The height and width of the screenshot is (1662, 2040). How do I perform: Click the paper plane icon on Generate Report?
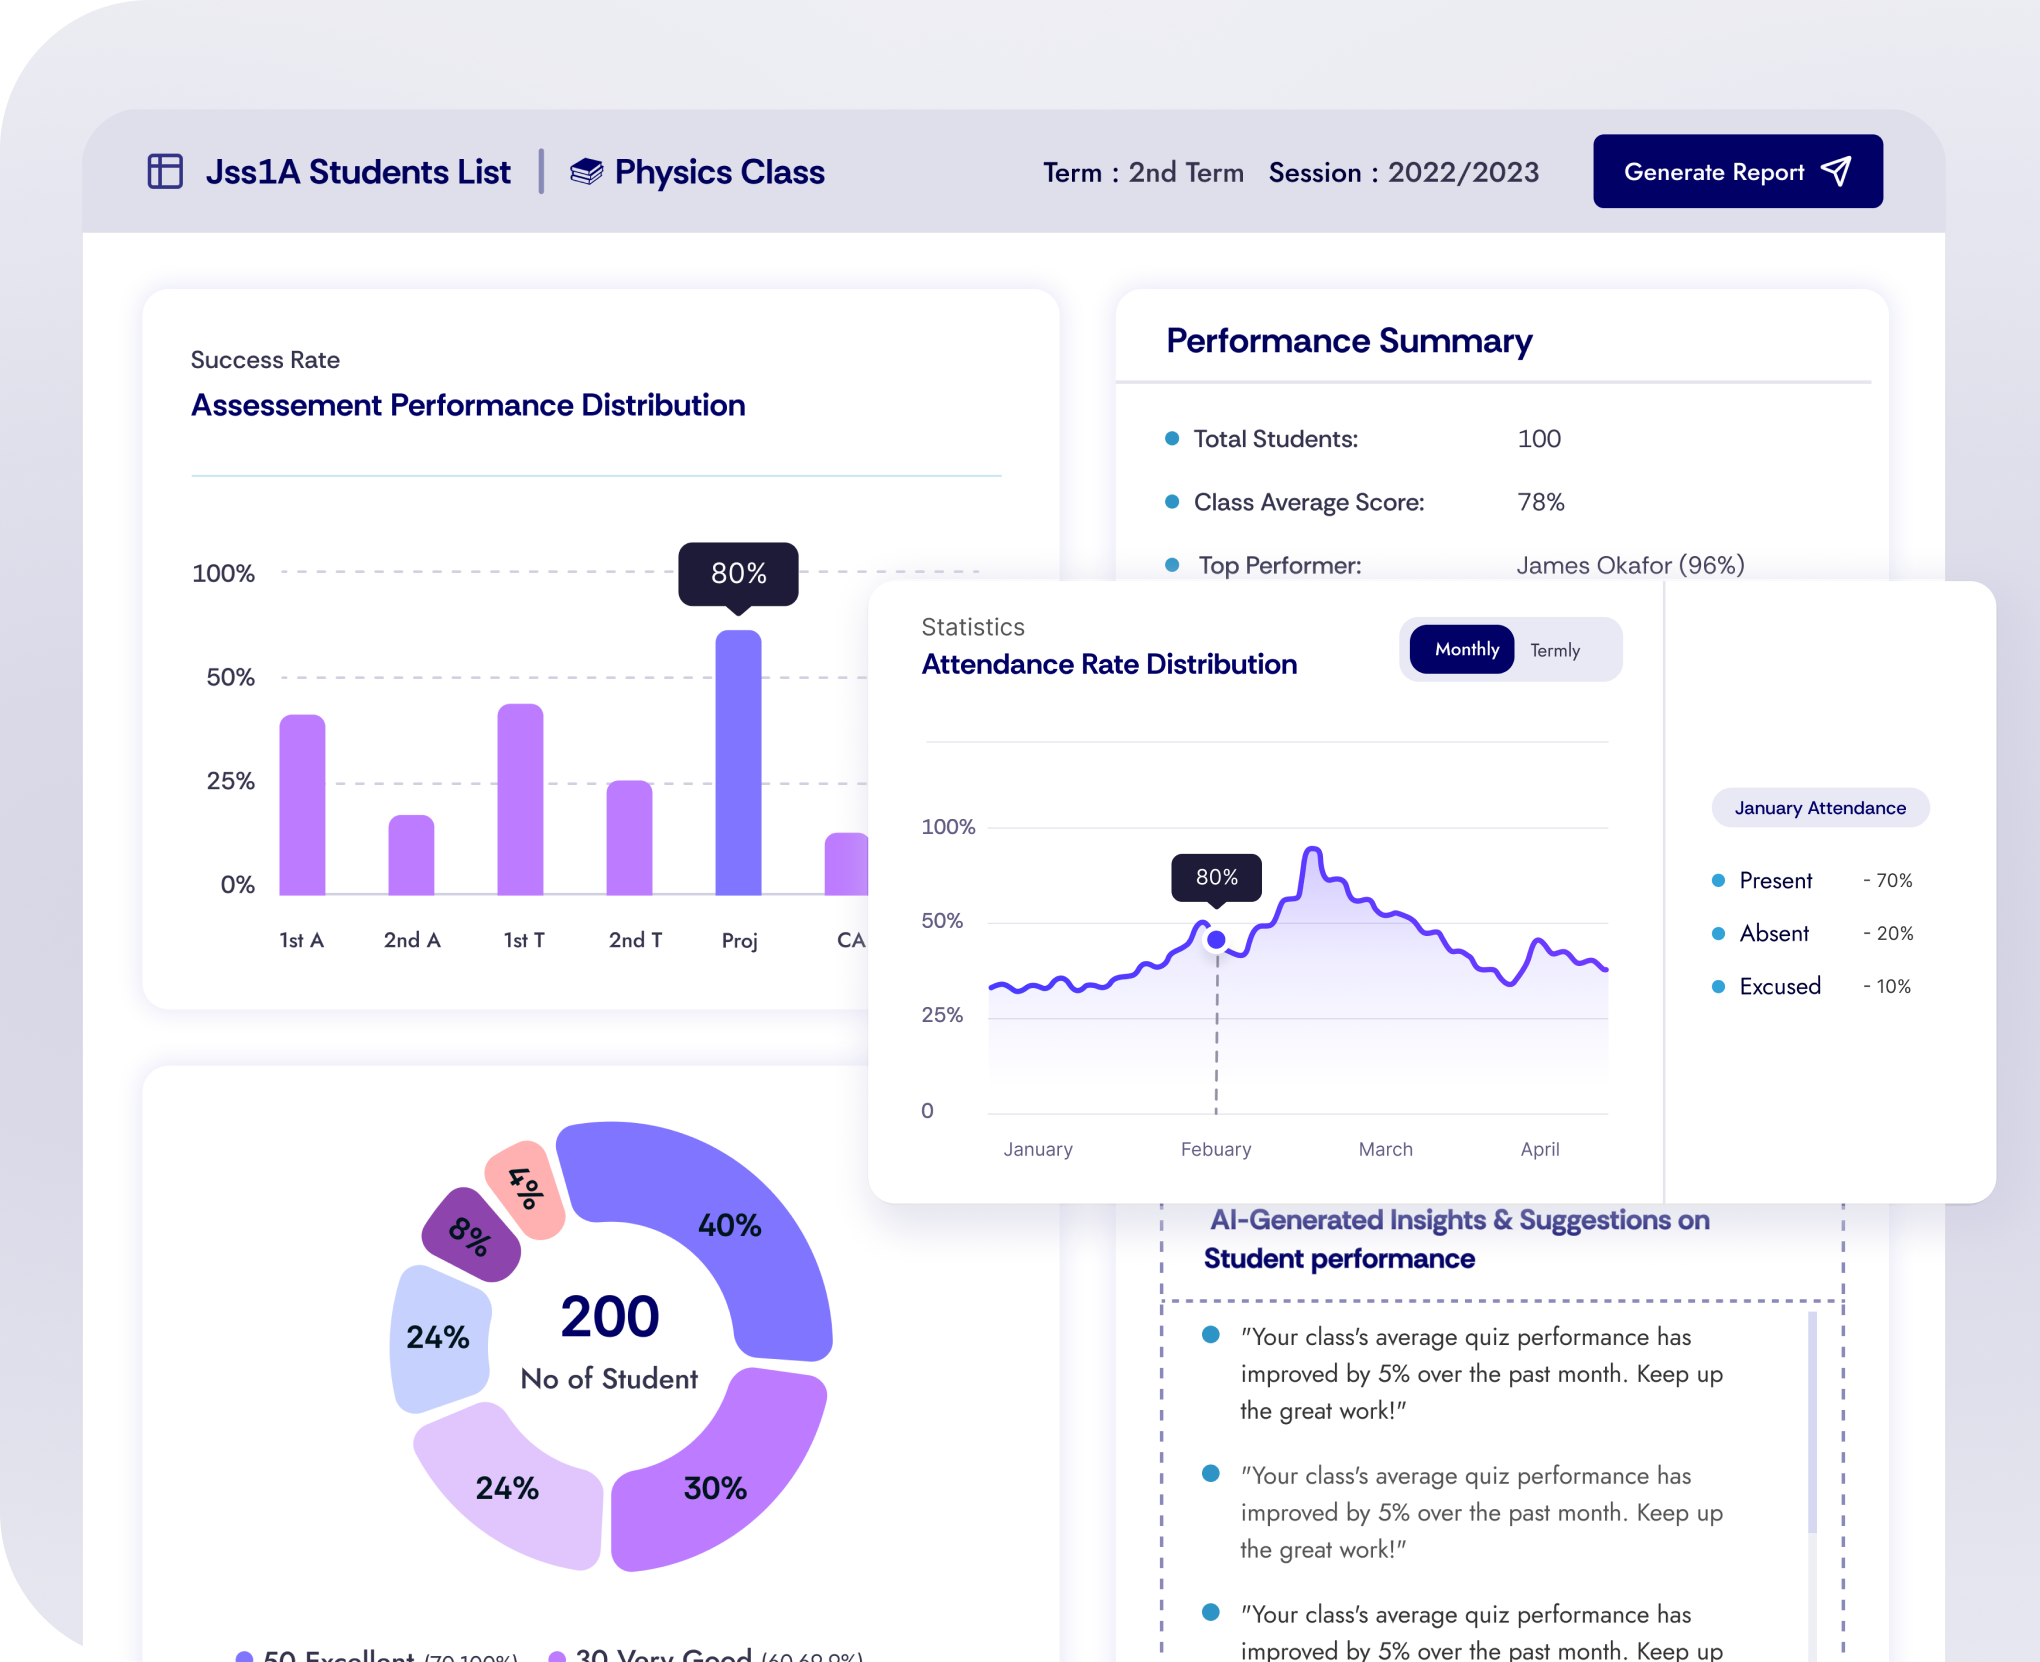[1837, 171]
